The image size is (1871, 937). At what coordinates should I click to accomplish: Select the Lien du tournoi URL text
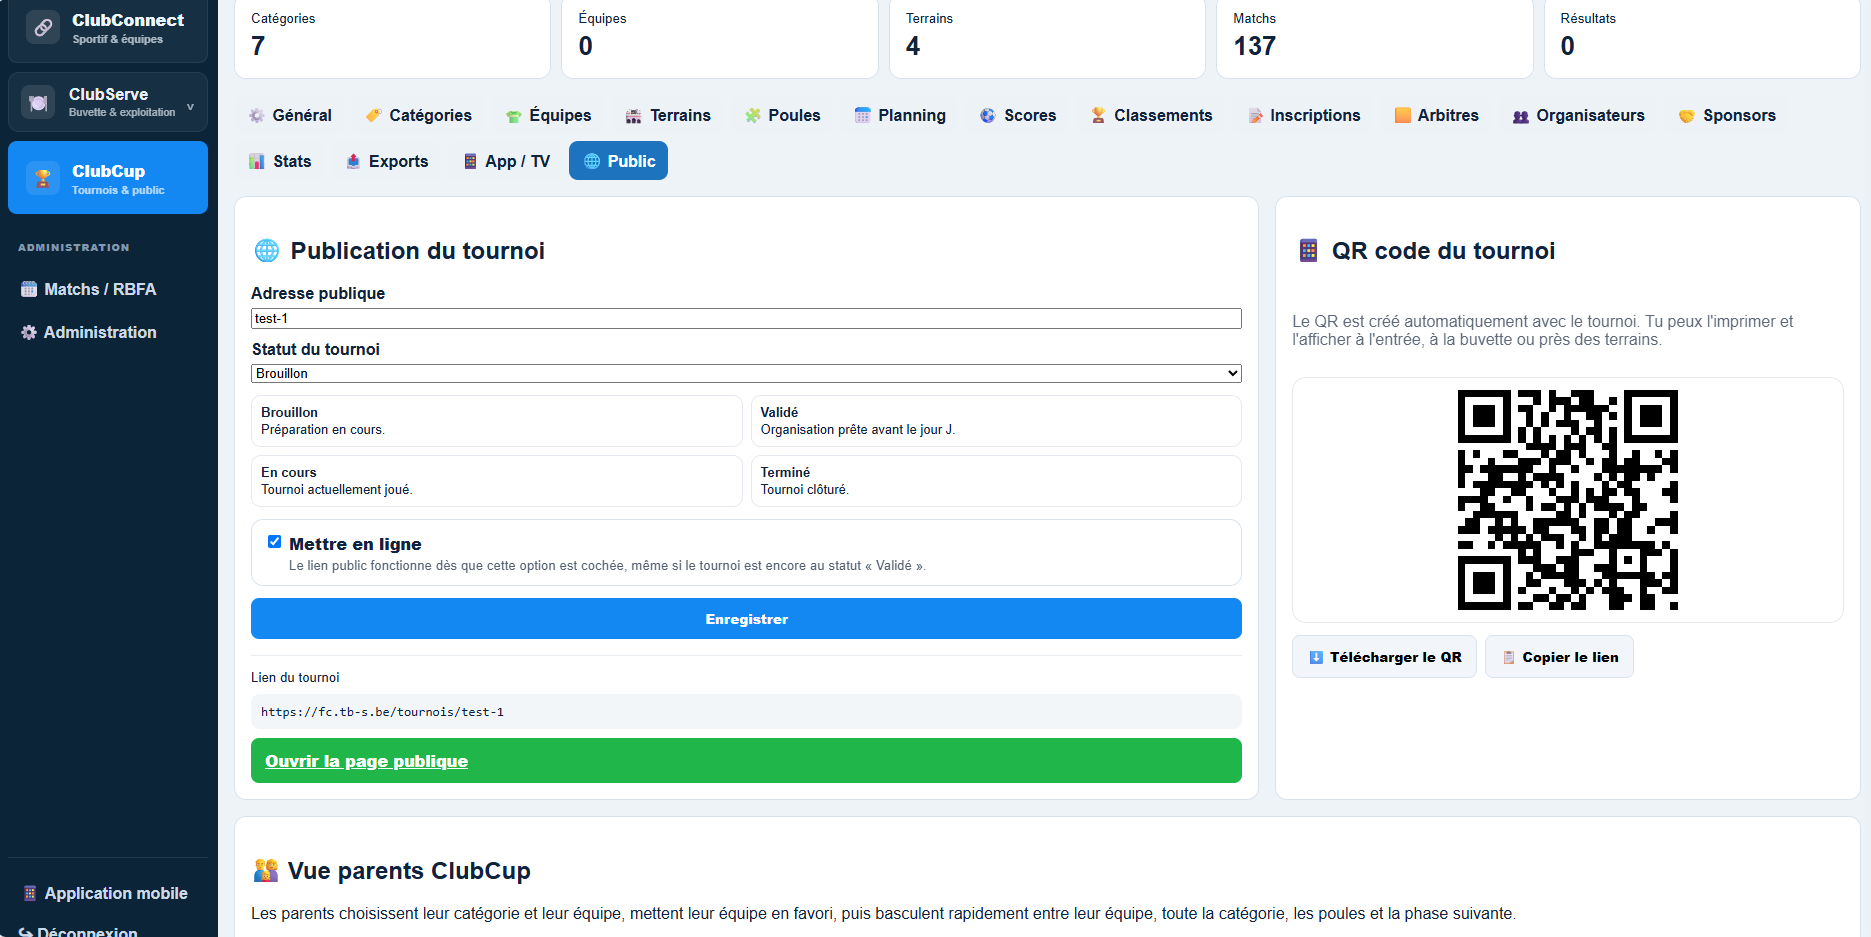click(x=382, y=712)
